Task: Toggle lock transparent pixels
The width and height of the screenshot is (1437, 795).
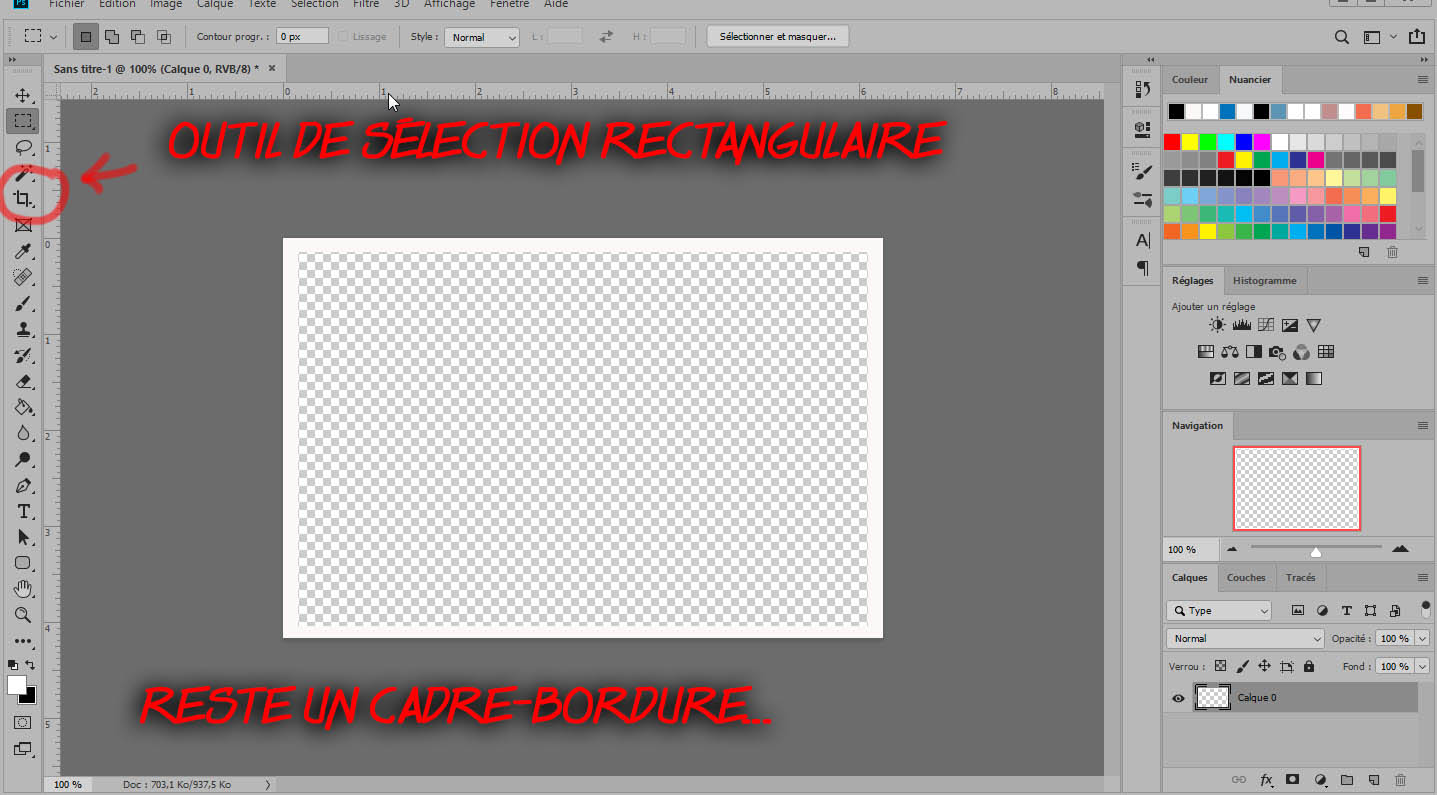Action: (1220, 666)
